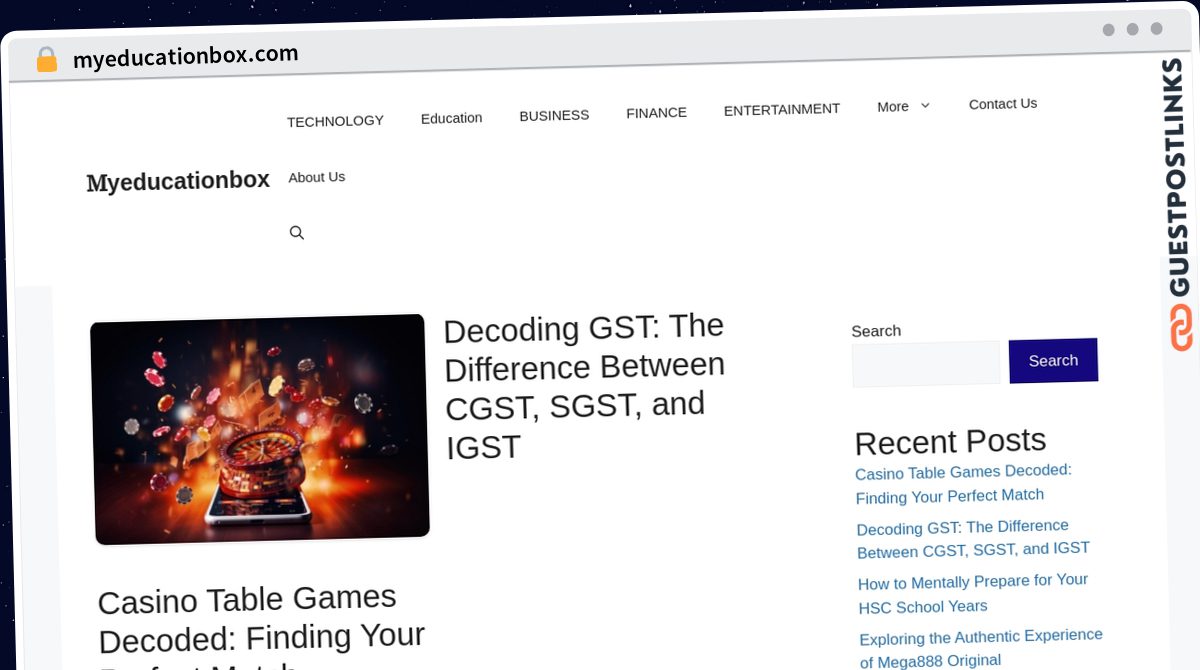Open the Contact Us page
The image size is (1200, 670).
[x=1003, y=104]
